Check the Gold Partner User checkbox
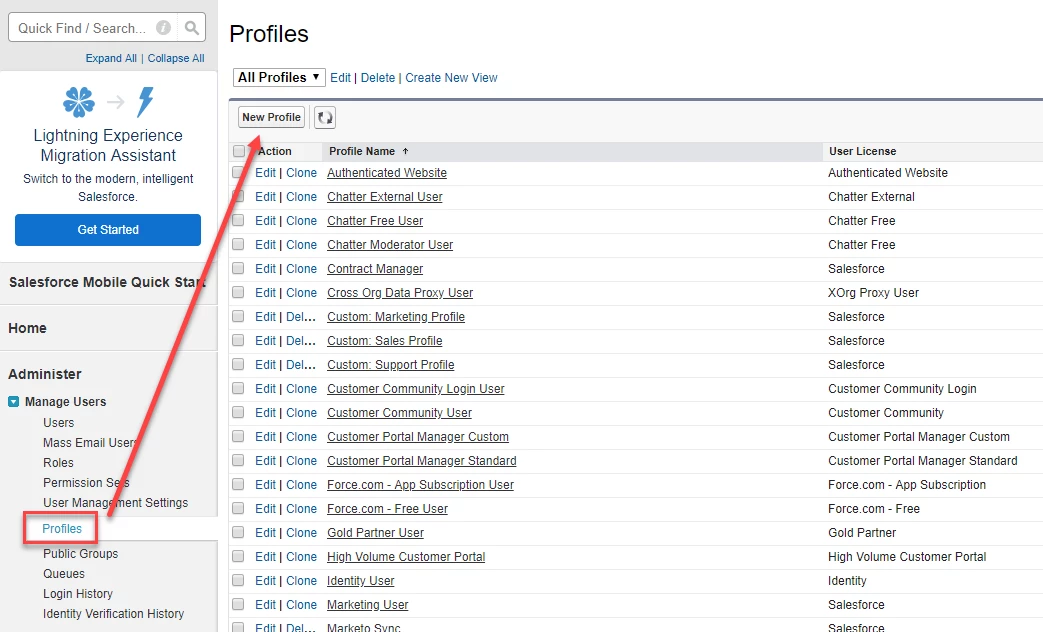Image resolution: width=1043 pixels, height=632 pixels. [x=237, y=532]
